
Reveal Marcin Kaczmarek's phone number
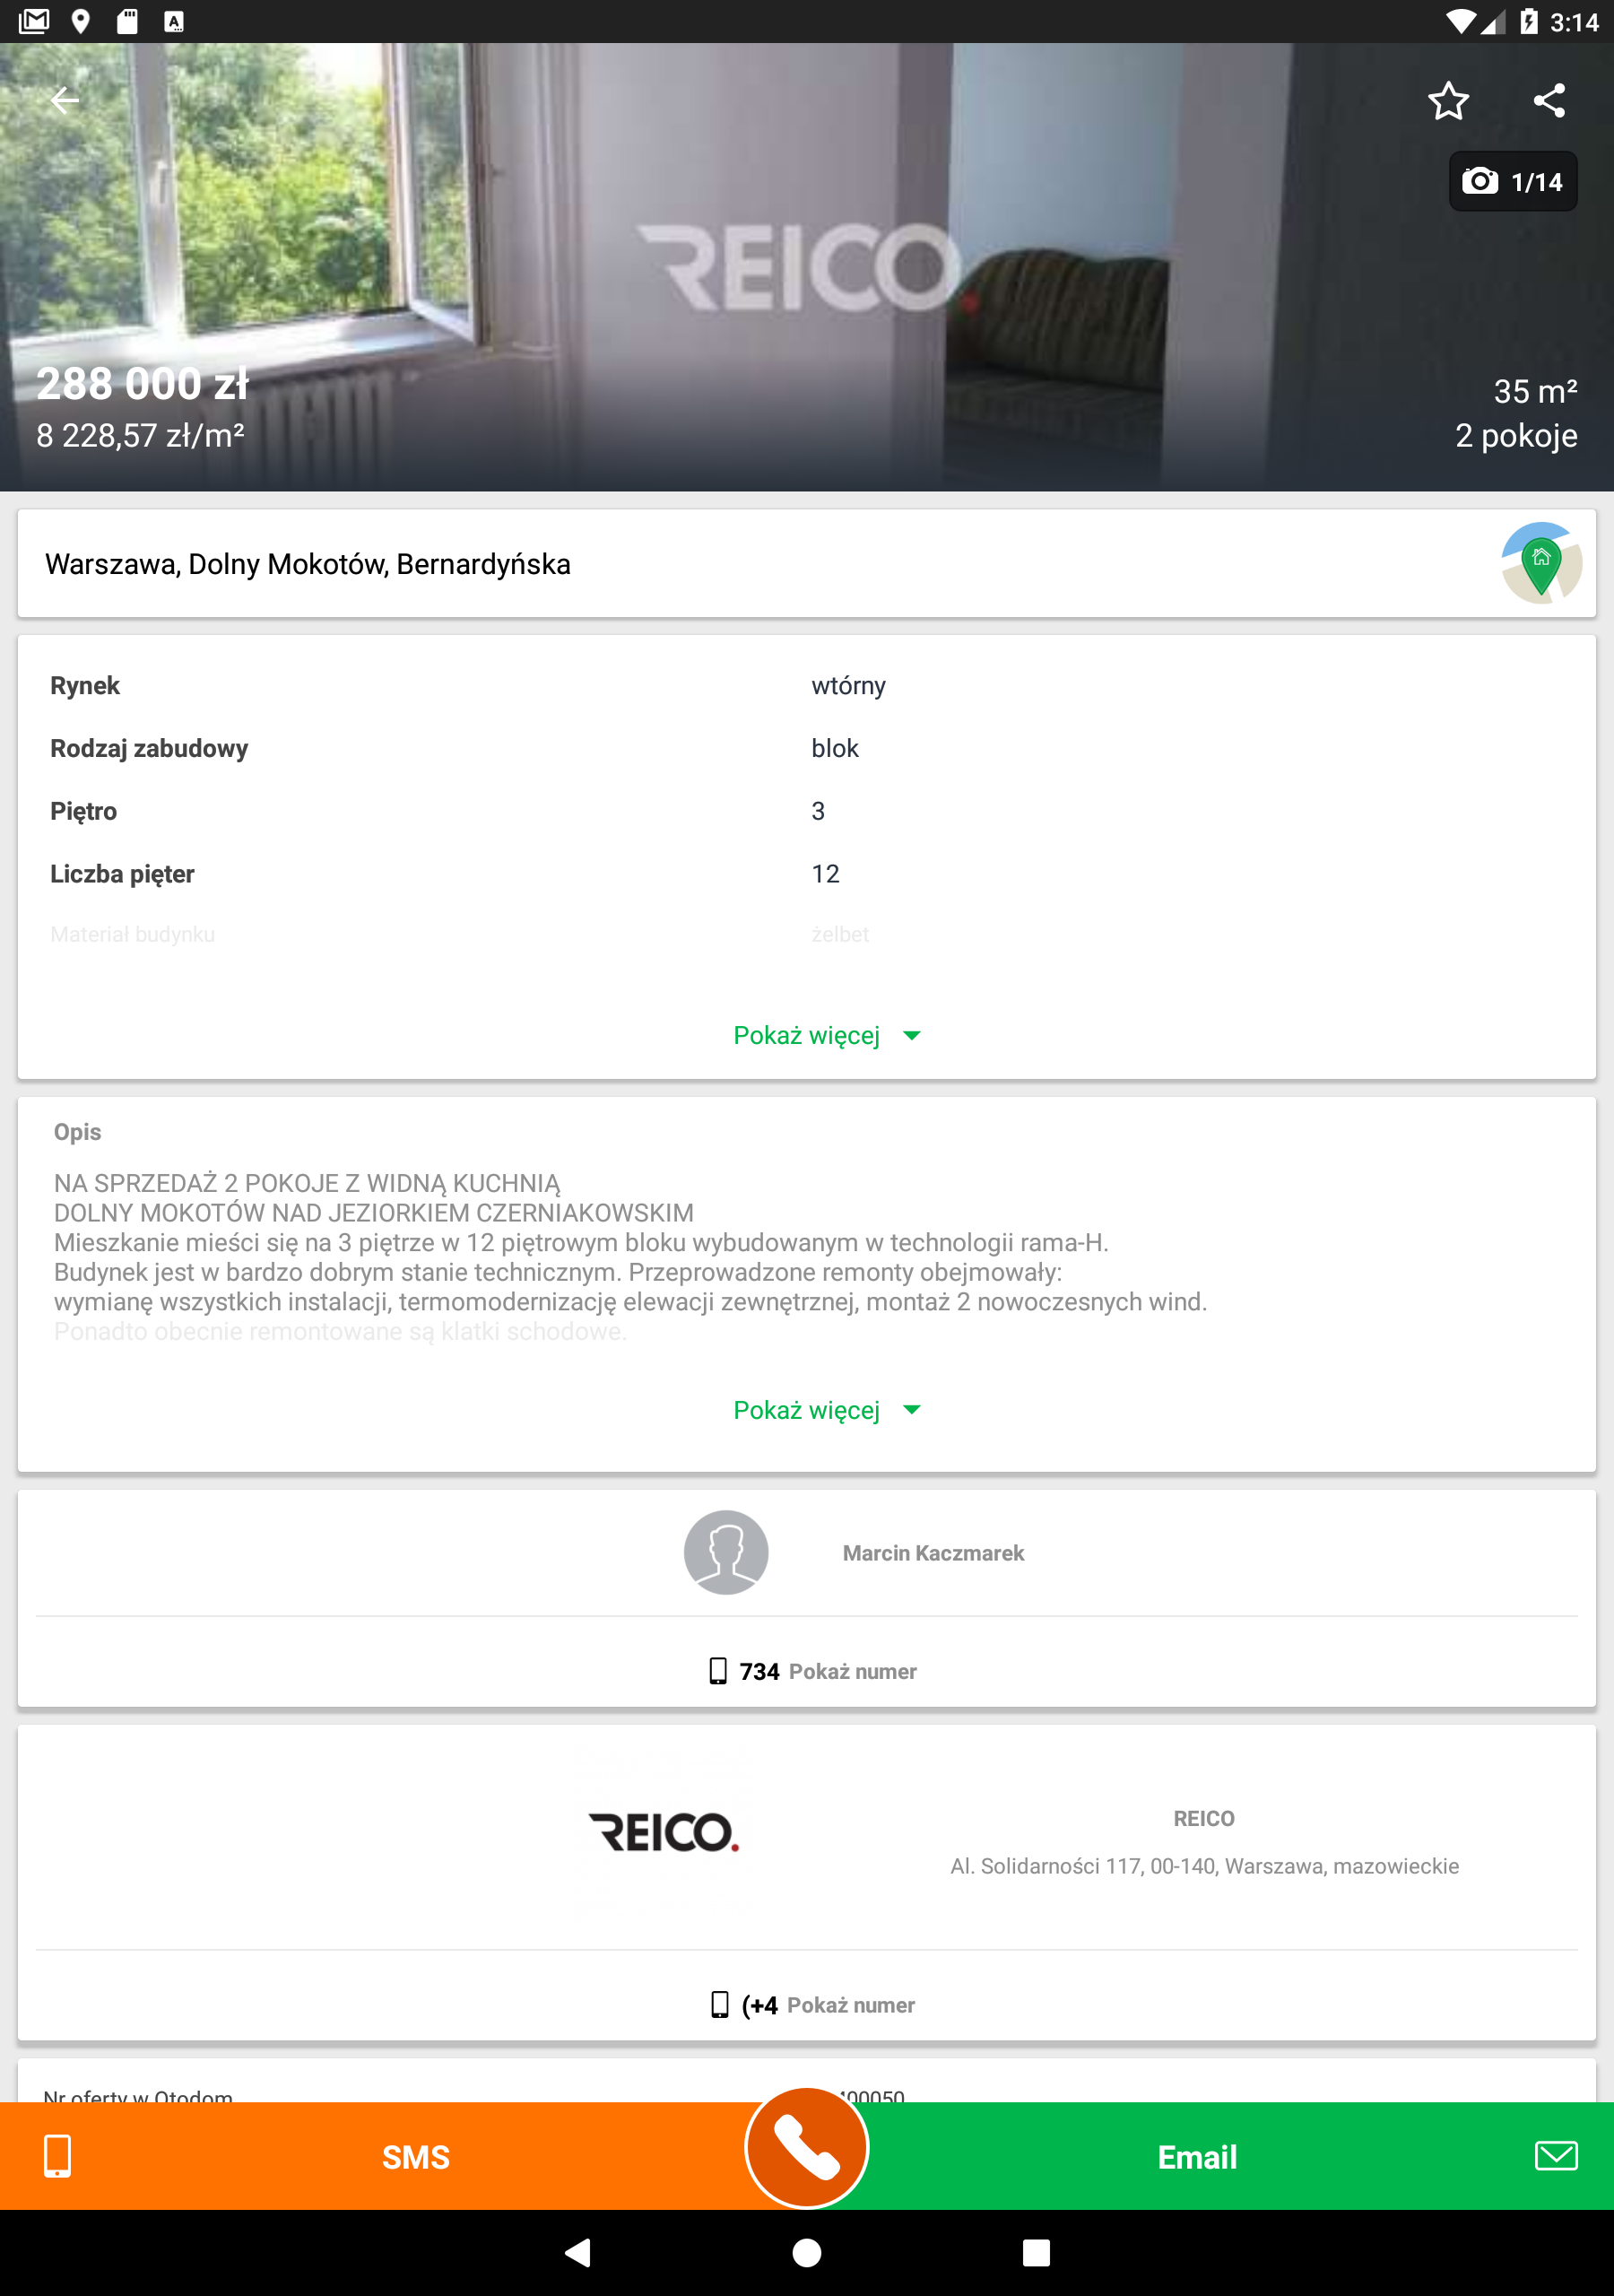[852, 1671]
